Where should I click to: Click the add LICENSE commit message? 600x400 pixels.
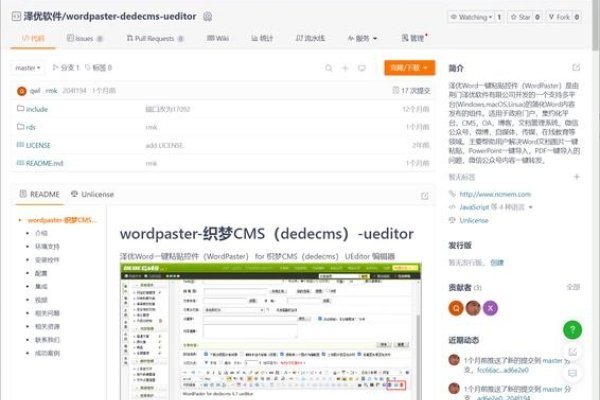point(164,145)
